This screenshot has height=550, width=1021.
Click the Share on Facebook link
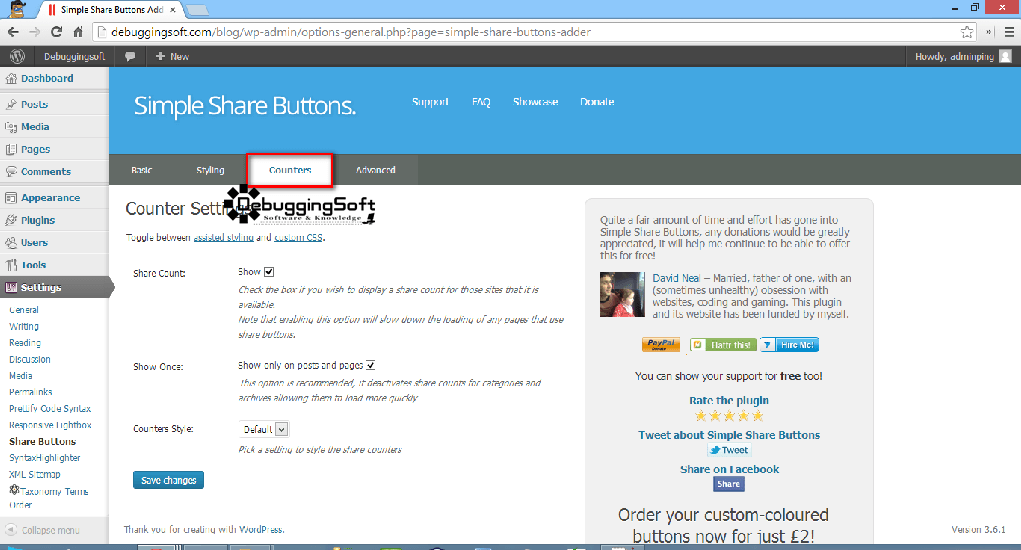729,469
